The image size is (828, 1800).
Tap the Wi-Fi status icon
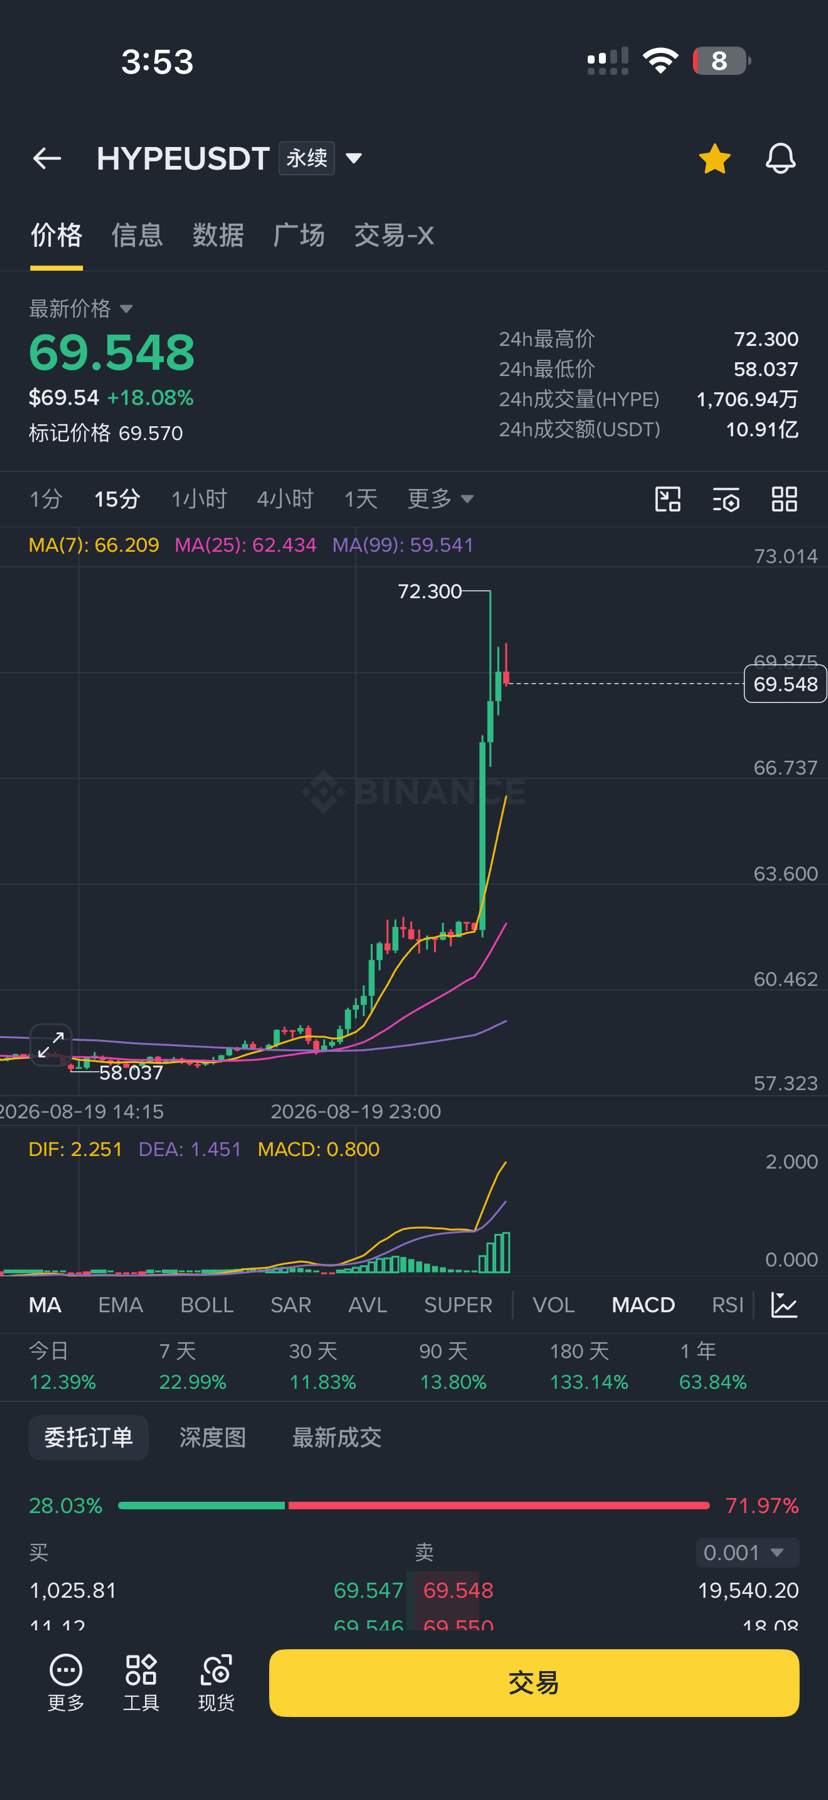pos(660,61)
